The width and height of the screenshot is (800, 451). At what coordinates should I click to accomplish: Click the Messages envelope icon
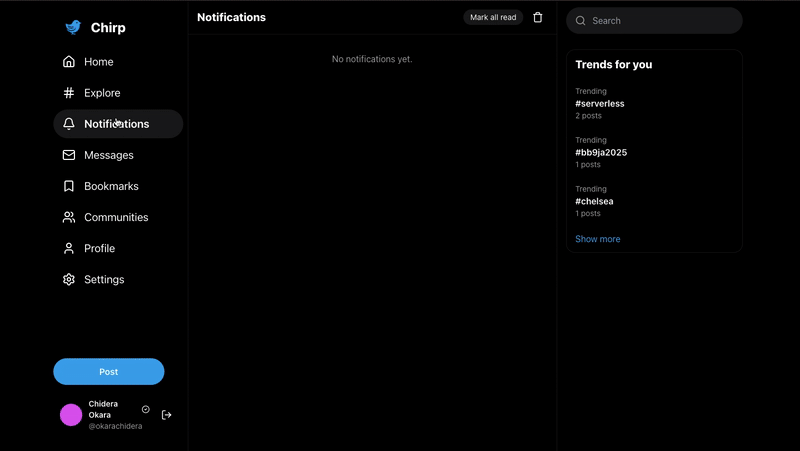69,155
